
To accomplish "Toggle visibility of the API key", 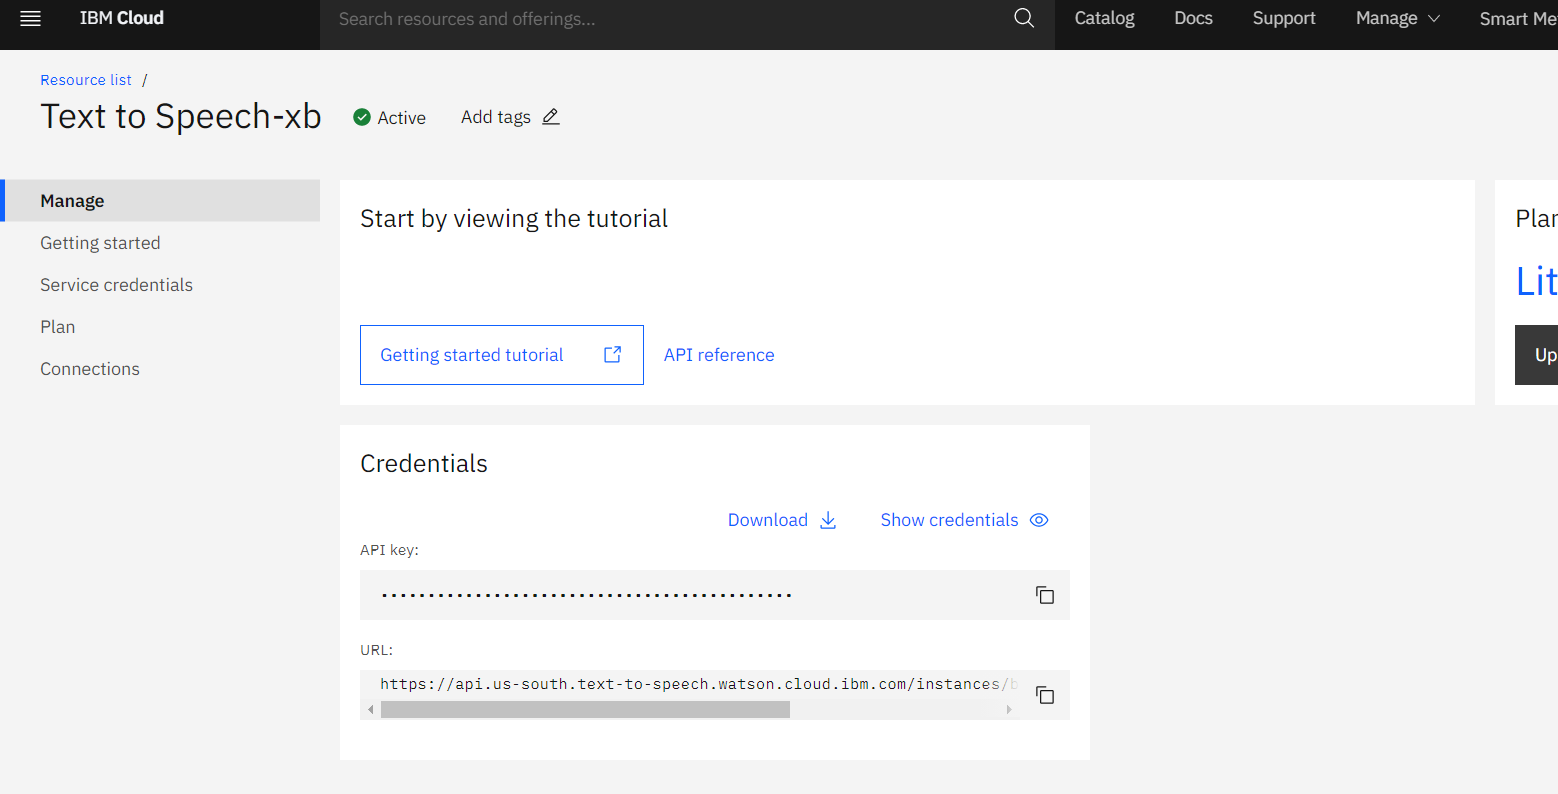I will click(1038, 520).
